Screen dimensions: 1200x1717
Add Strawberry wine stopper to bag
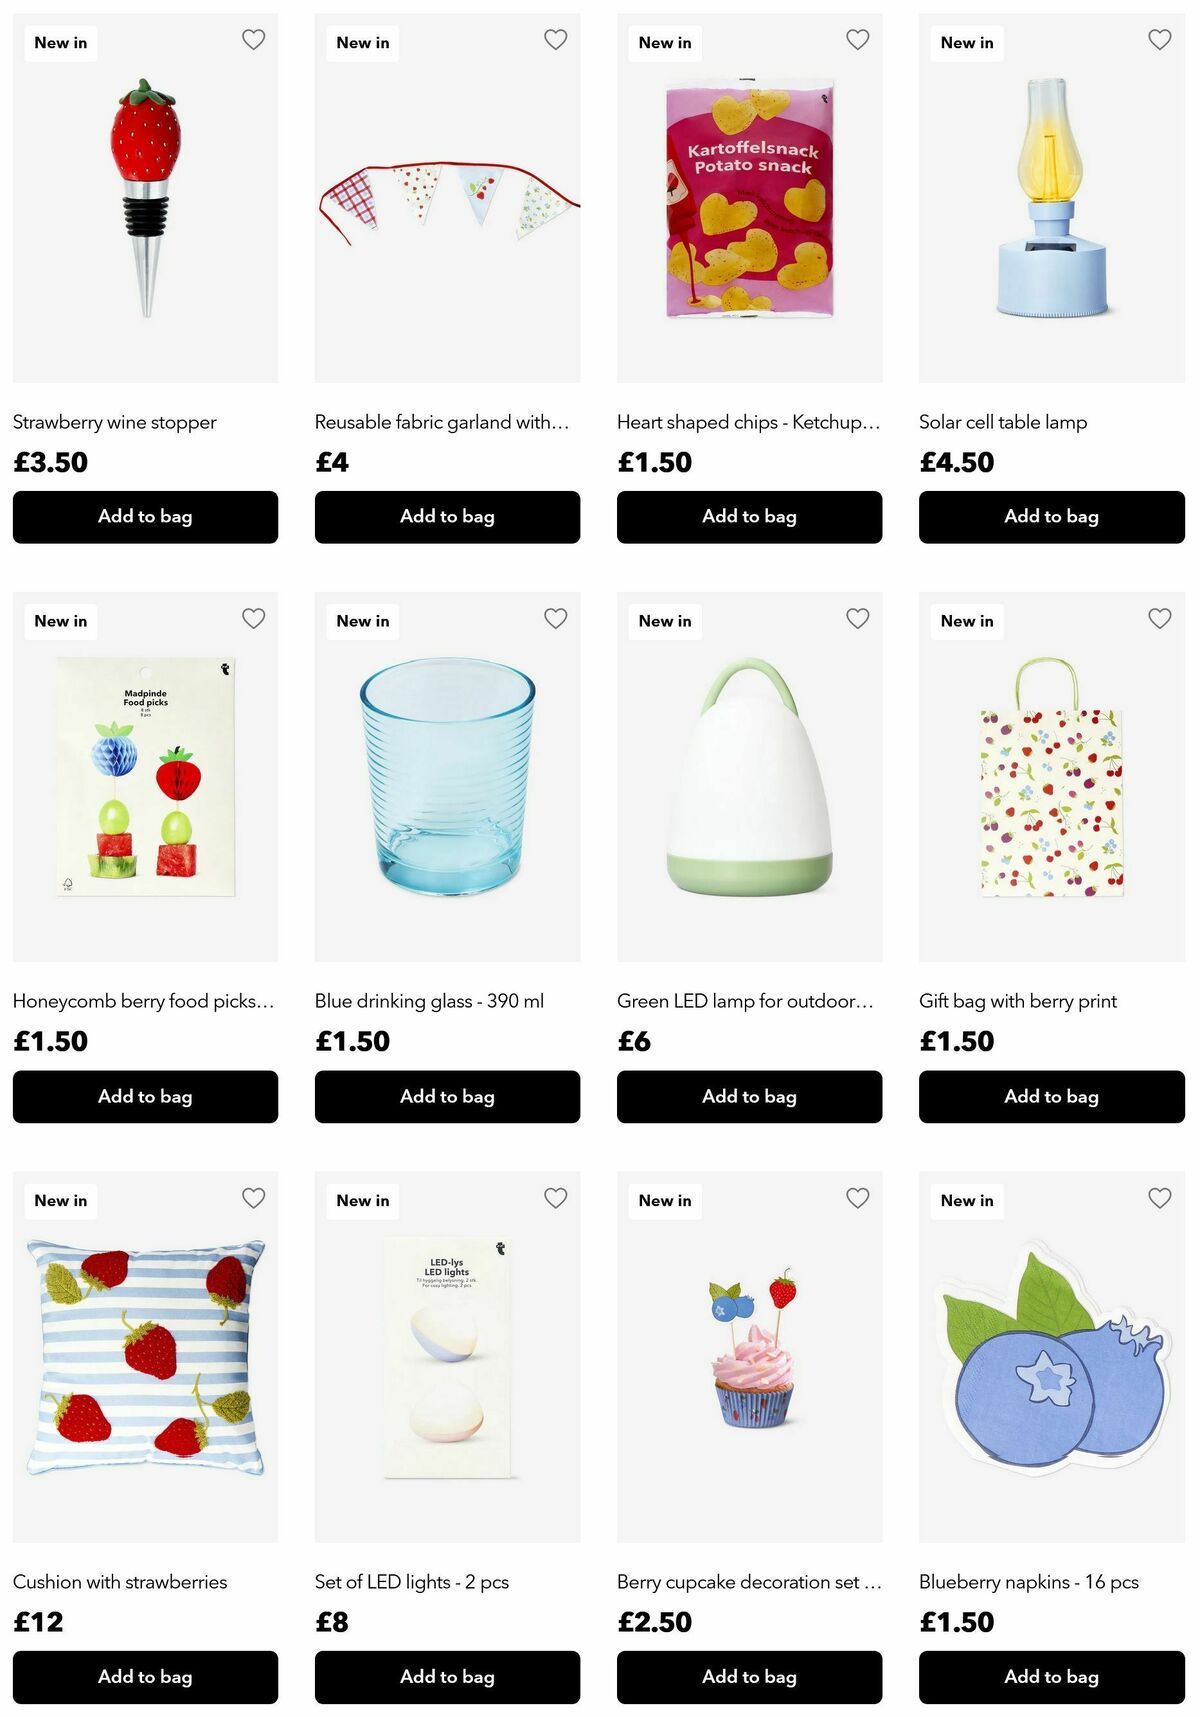[x=145, y=517]
